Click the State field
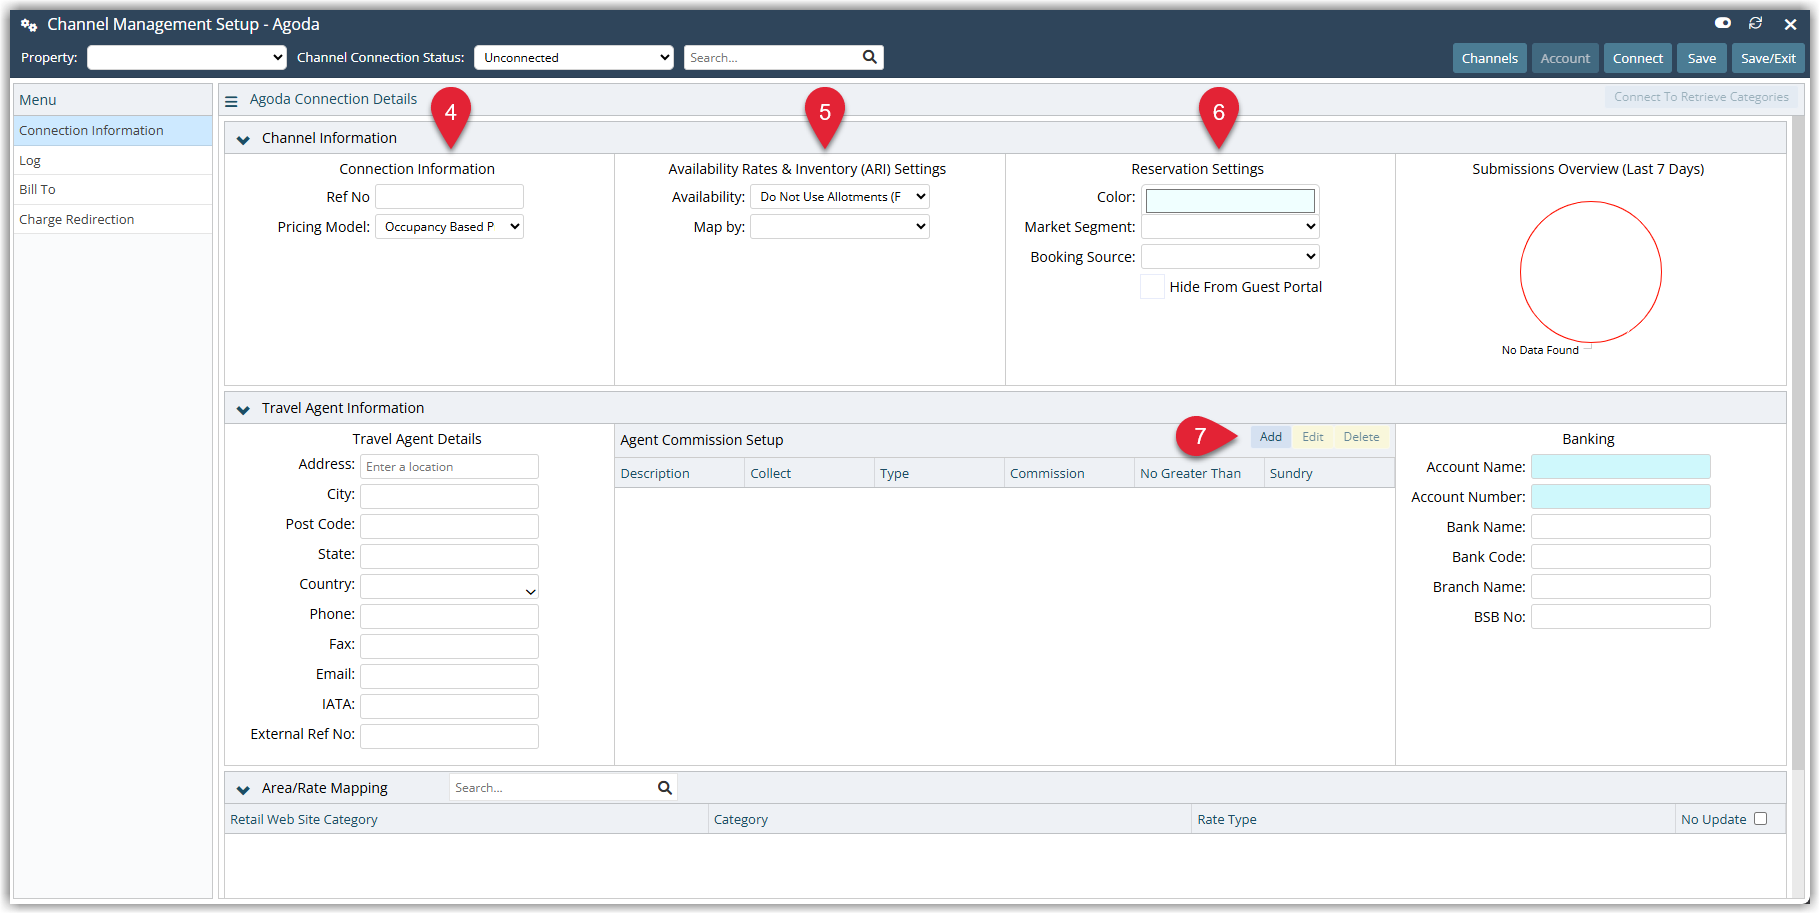 [449, 557]
